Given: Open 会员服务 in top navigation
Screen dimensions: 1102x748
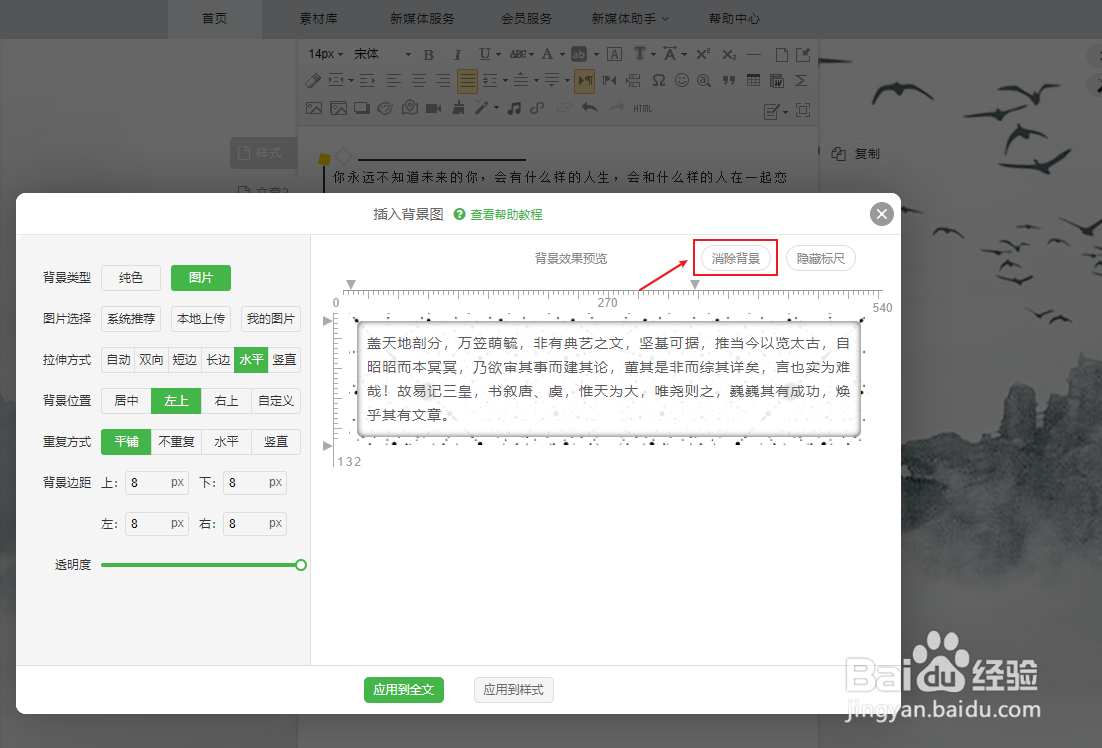Looking at the screenshot, I should (x=526, y=19).
